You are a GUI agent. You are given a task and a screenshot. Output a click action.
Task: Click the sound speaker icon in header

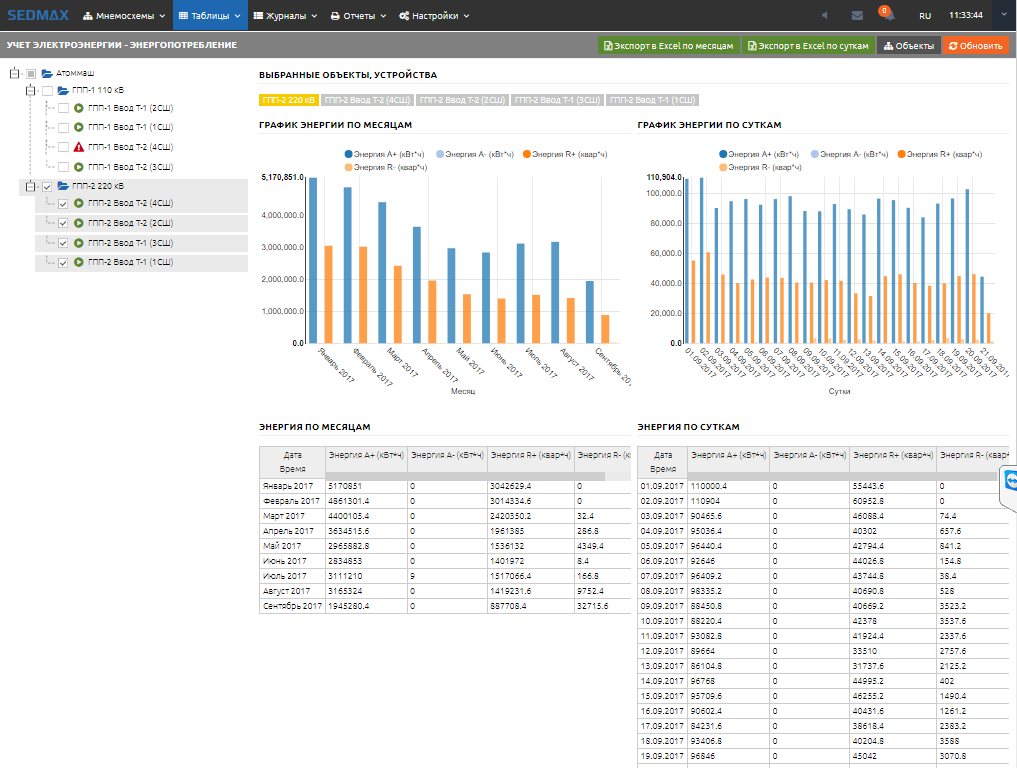[825, 16]
